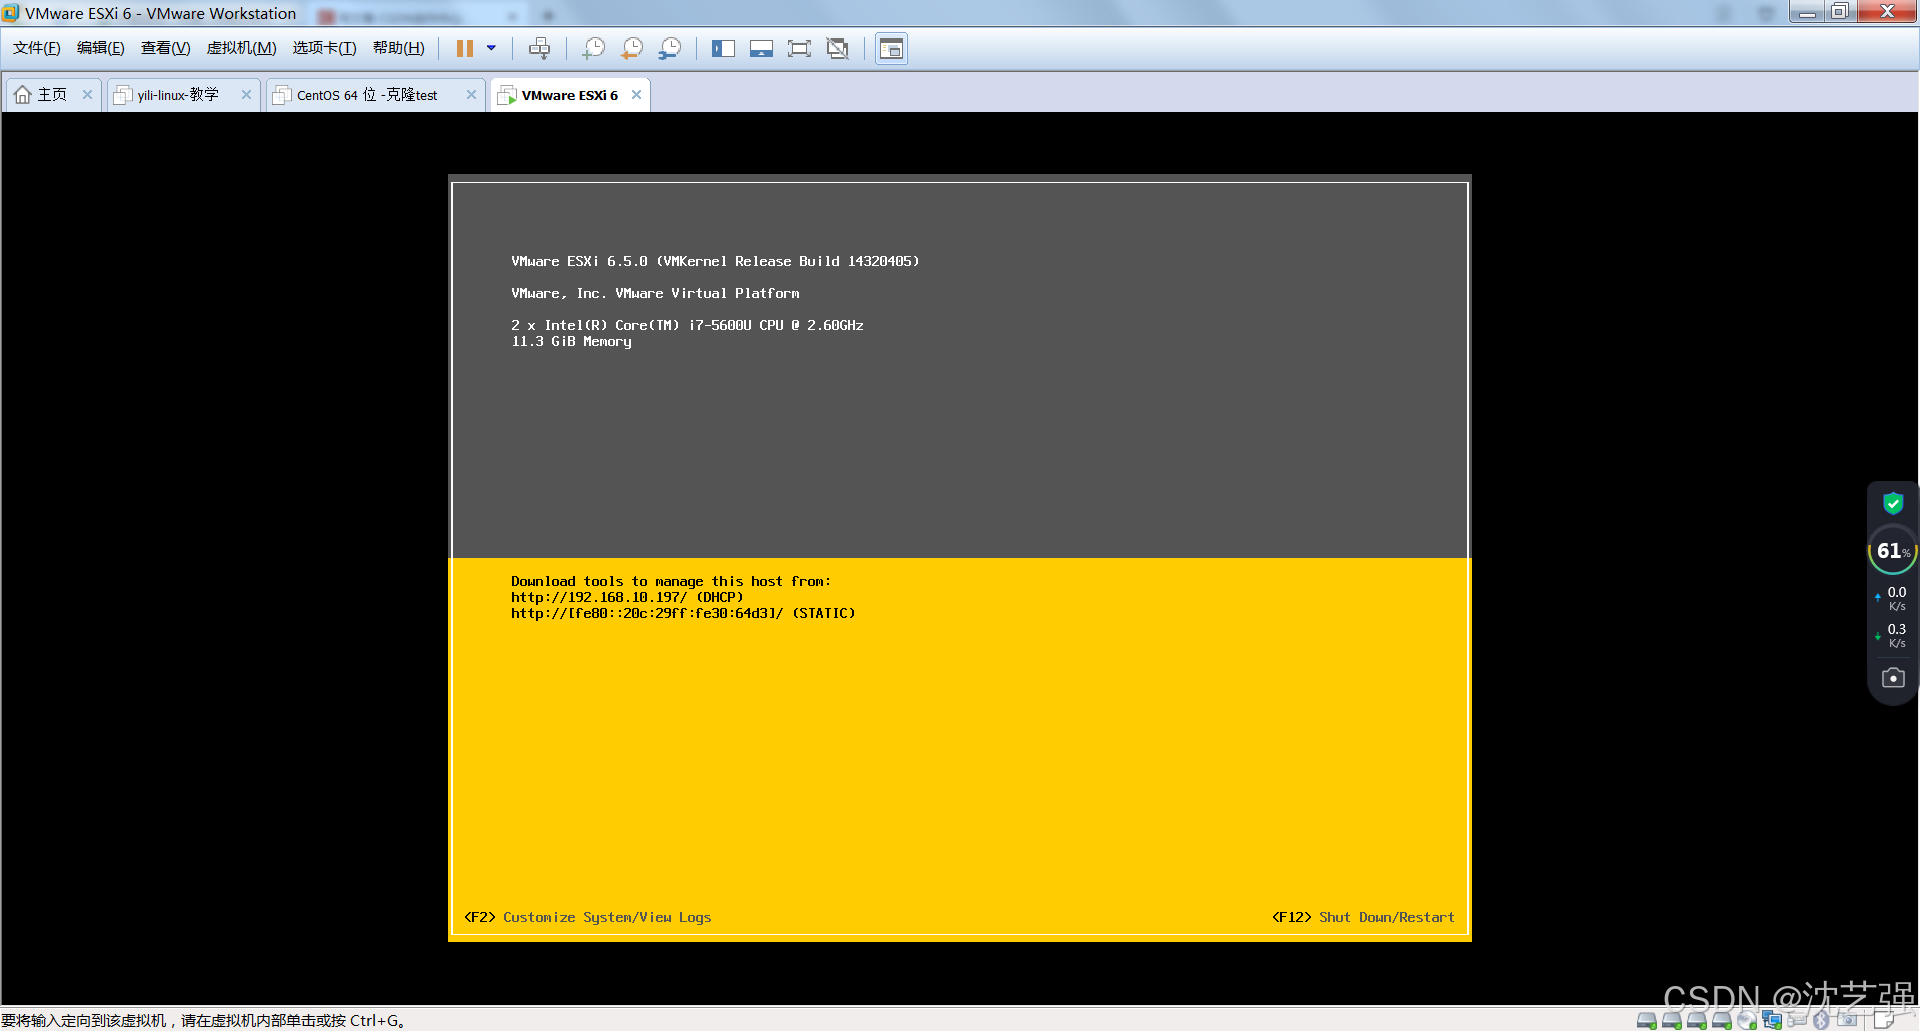
Task: Click the camera device status icon
Action: click(x=1847, y=1020)
